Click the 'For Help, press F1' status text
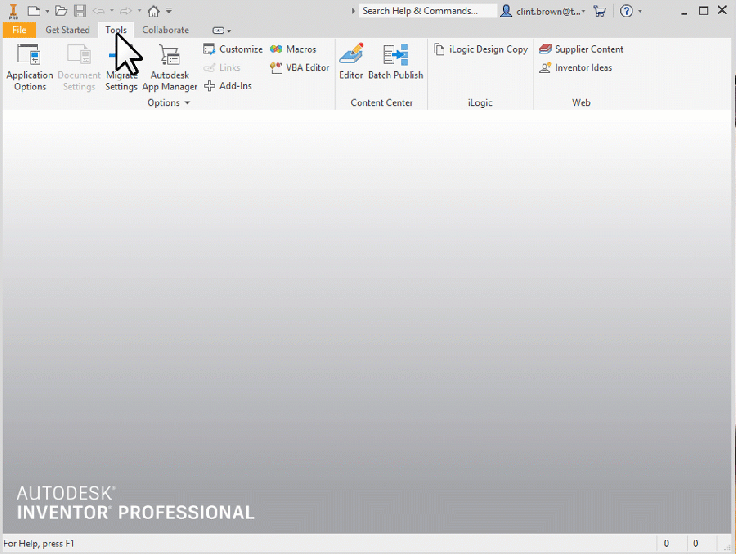The image size is (736, 554). [38, 544]
